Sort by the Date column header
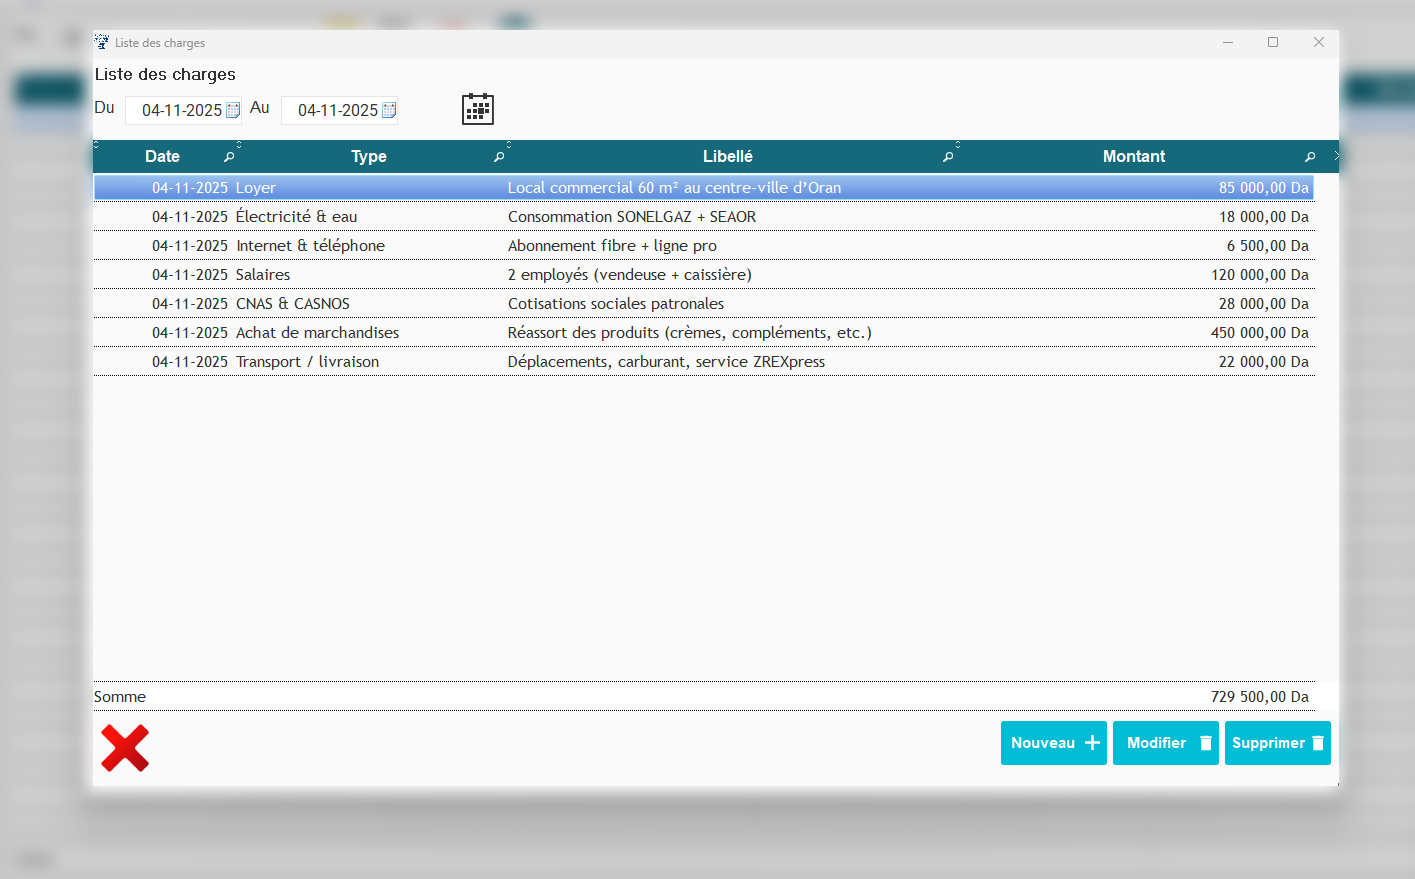1415x879 pixels. (162, 157)
